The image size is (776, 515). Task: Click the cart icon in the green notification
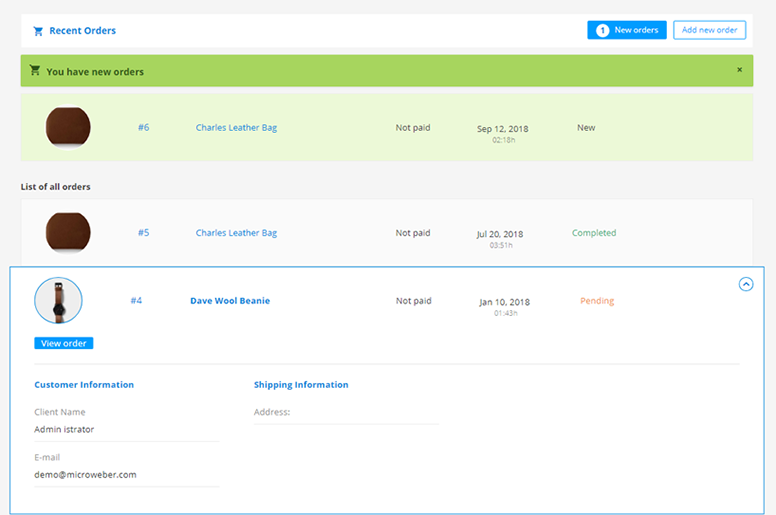(35, 70)
